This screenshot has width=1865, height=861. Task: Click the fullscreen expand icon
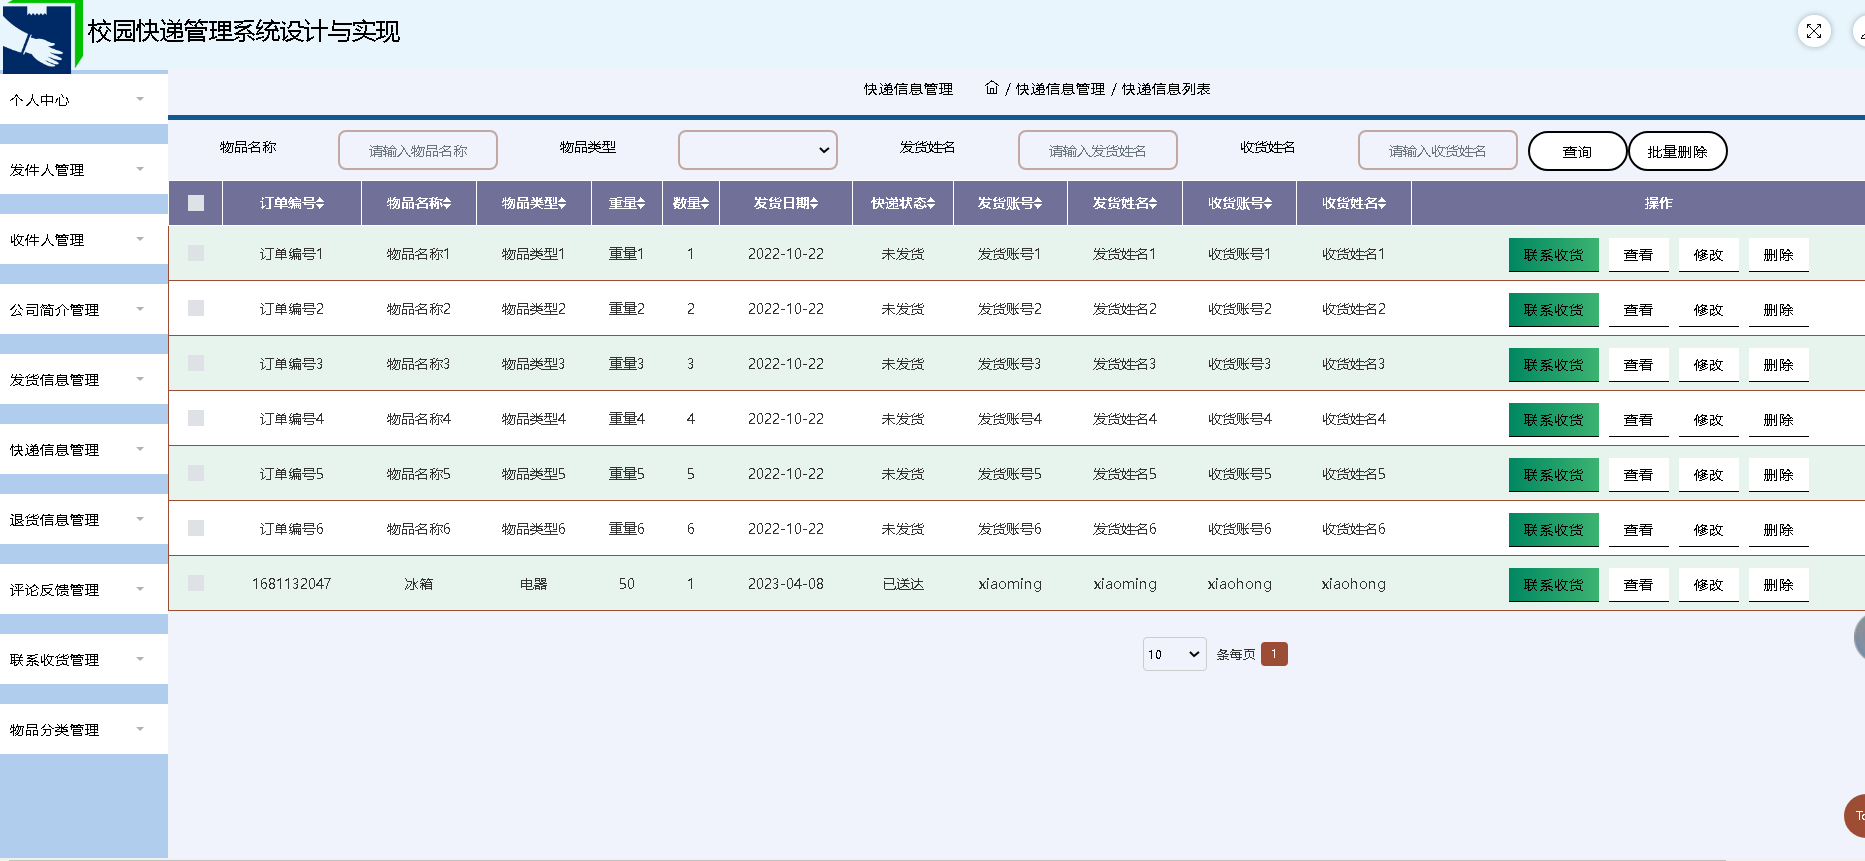[1814, 31]
